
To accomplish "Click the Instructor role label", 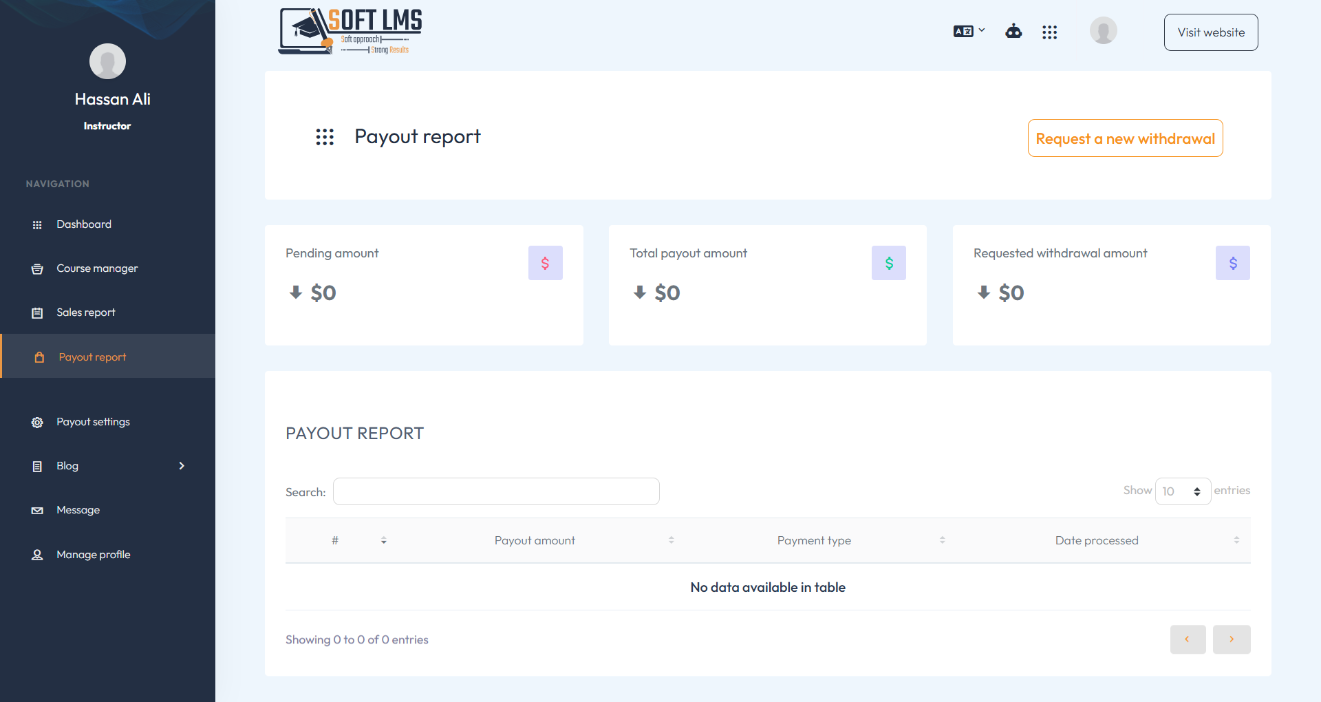I will click(107, 126).
